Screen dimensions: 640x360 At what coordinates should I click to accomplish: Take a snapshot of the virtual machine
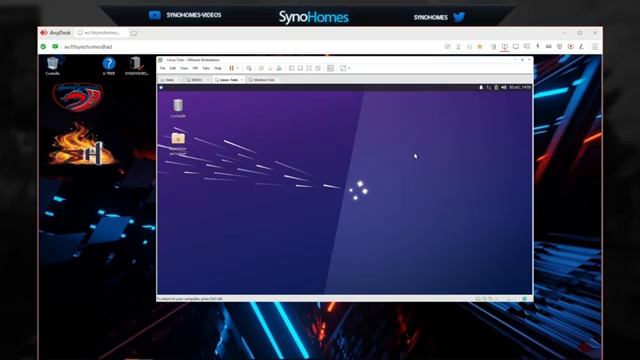tap(261, 68)
